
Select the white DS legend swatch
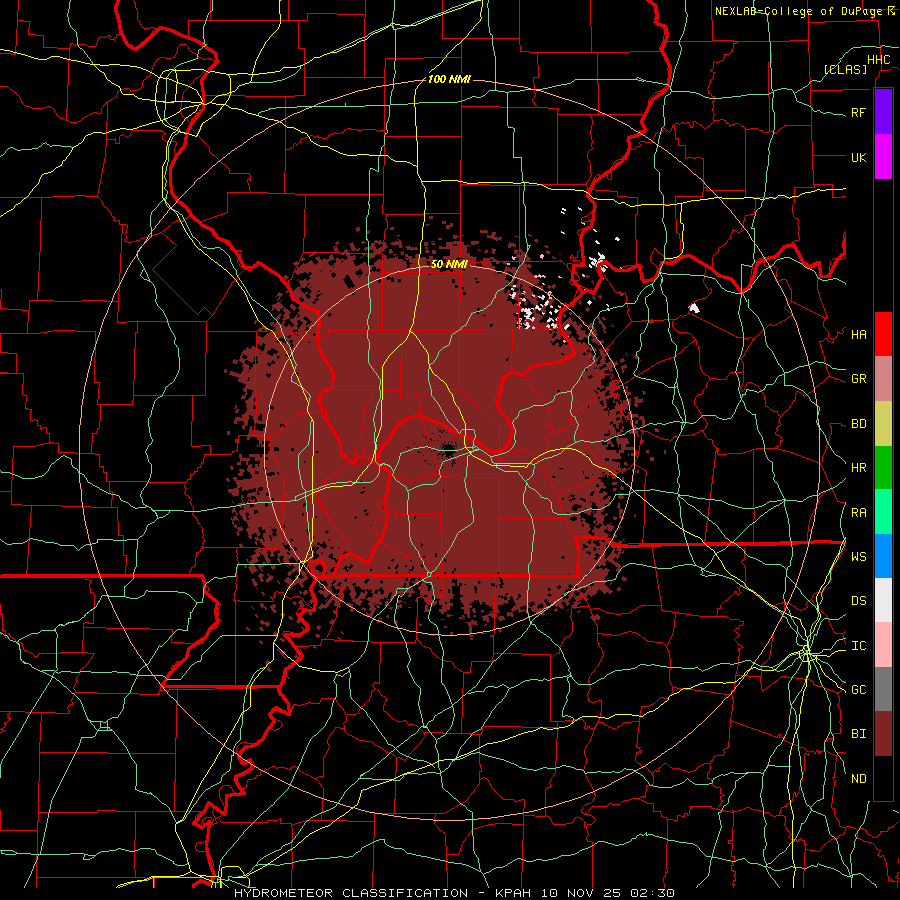click(x=883, y=600)
